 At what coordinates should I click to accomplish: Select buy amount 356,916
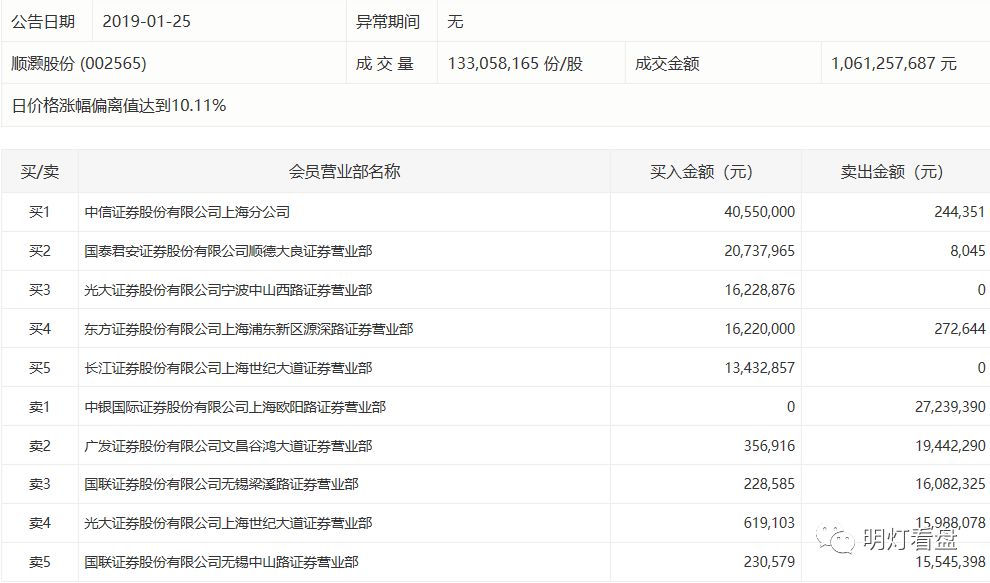click(x=769, y=447)
